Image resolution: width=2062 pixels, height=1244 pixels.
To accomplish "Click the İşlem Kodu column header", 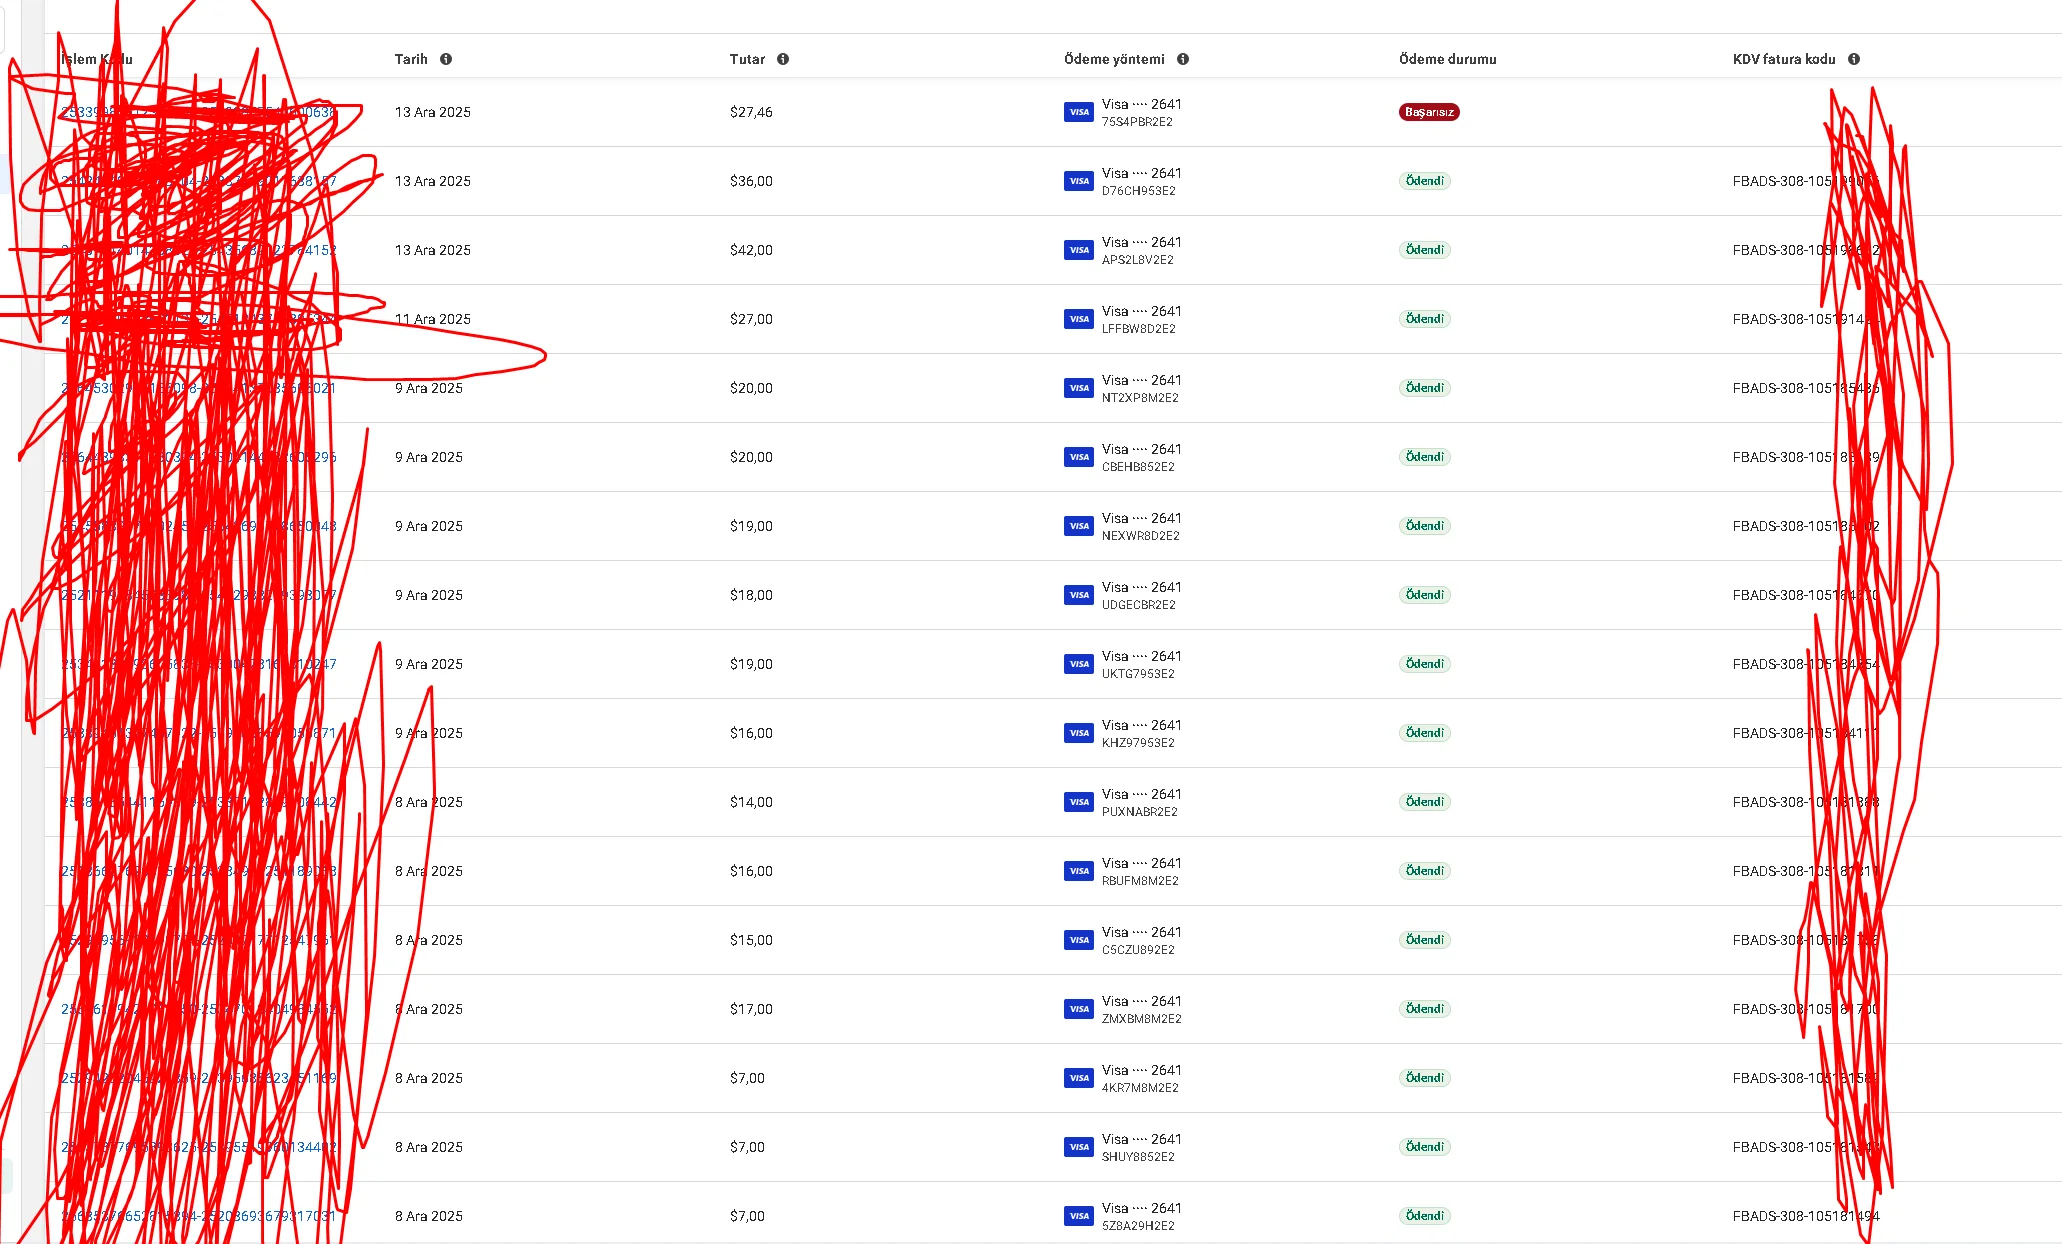I will (x=96, y=59).
